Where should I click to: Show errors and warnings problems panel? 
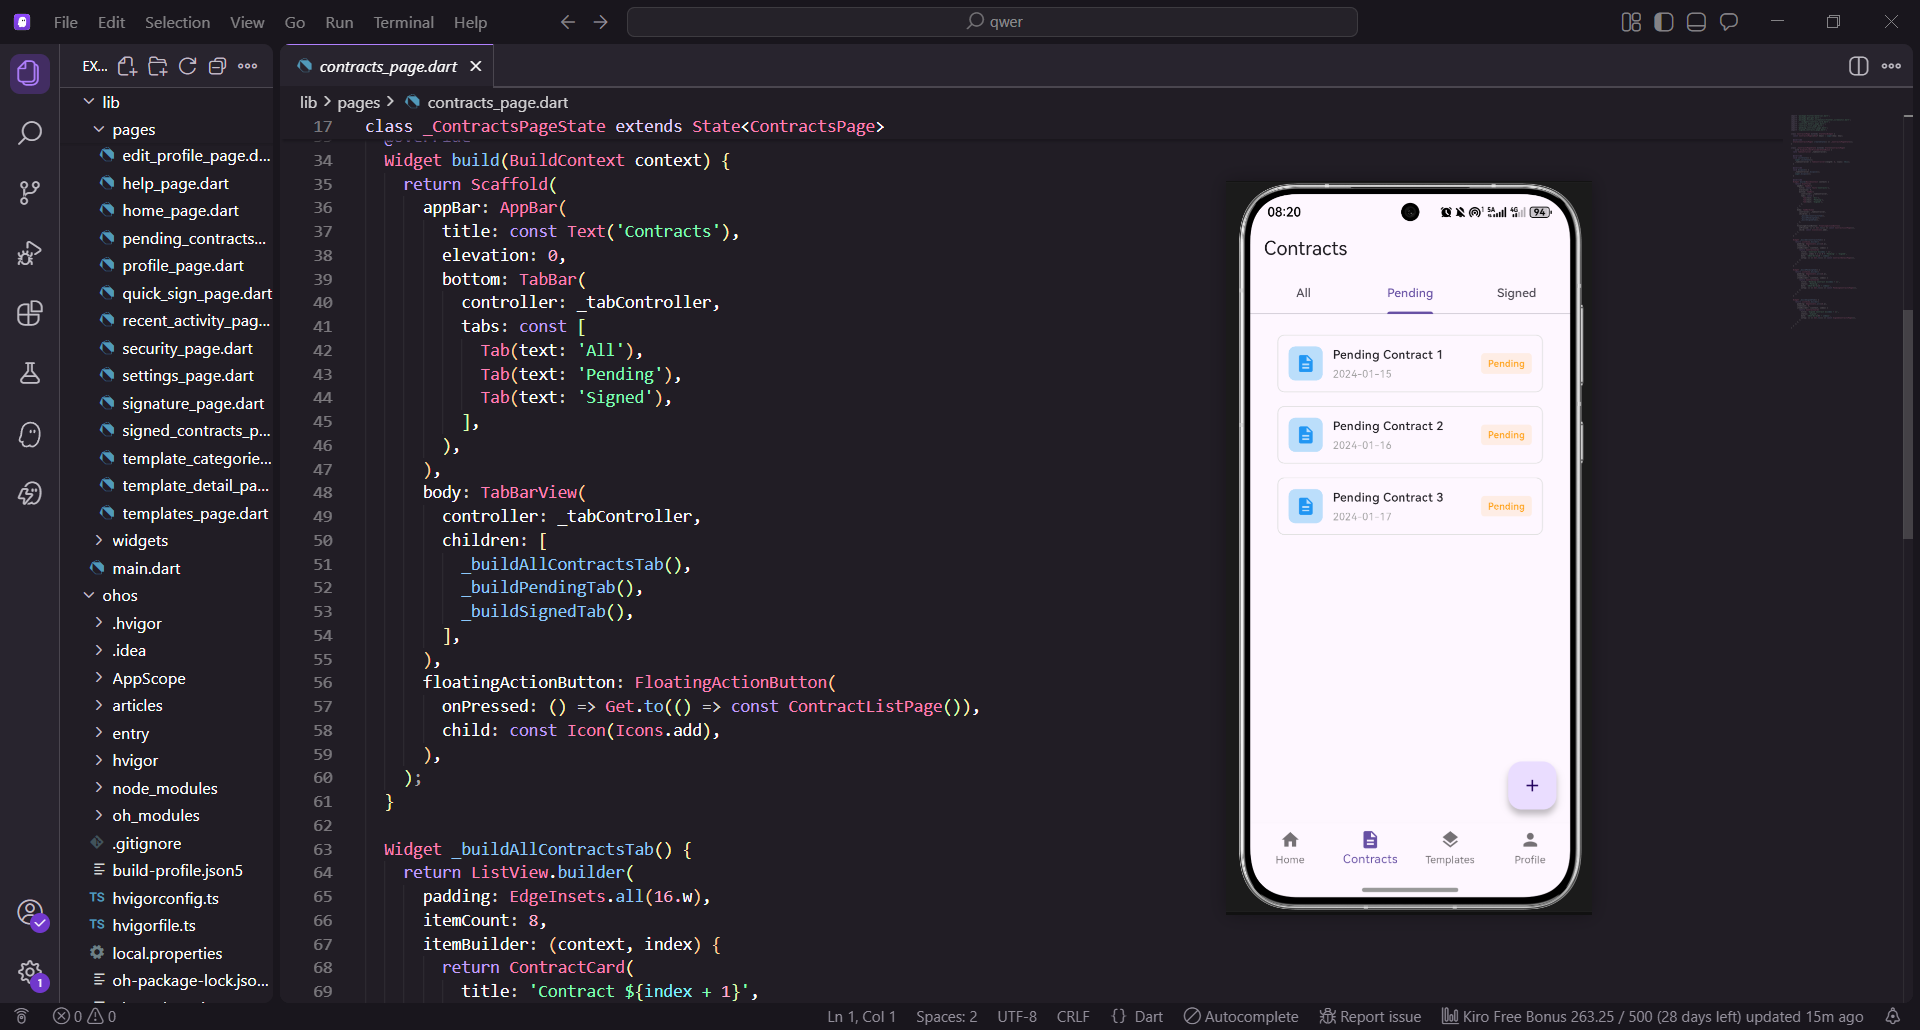coord(85,1016)
